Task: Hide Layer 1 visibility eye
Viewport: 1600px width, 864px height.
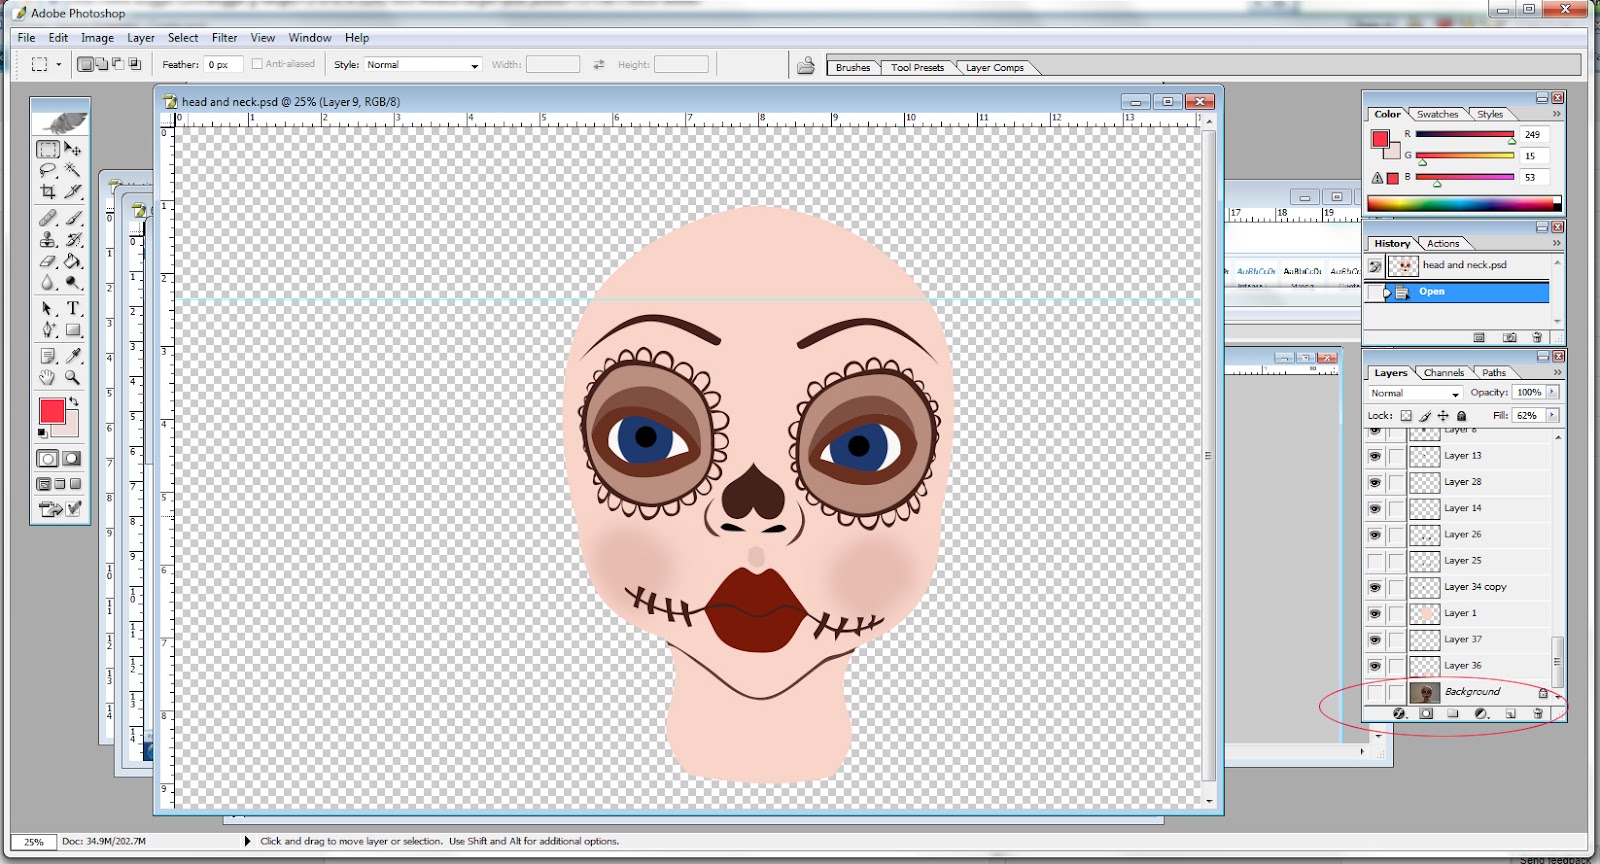Action: (x=1375, y=613)
